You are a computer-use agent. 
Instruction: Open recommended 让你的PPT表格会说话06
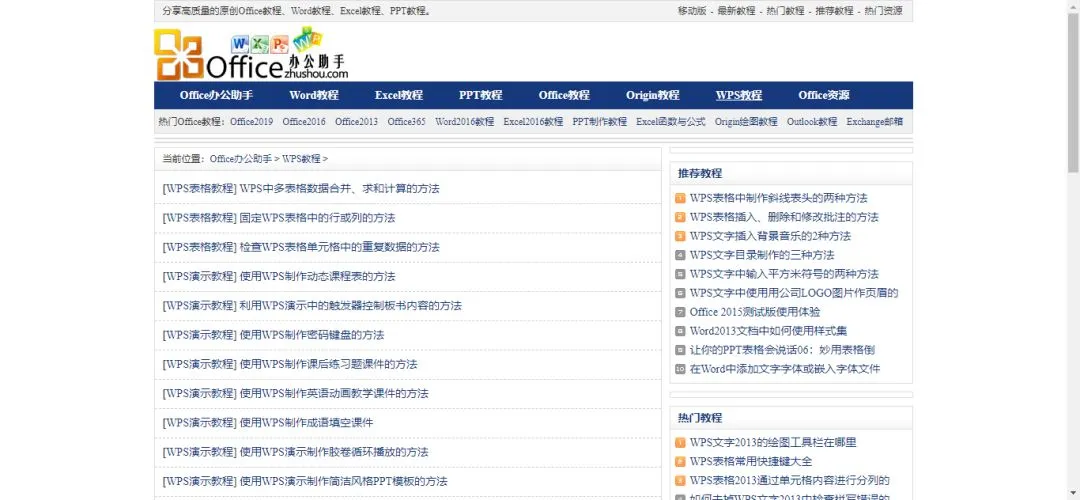pyautogui.click(x=782, y=350)
